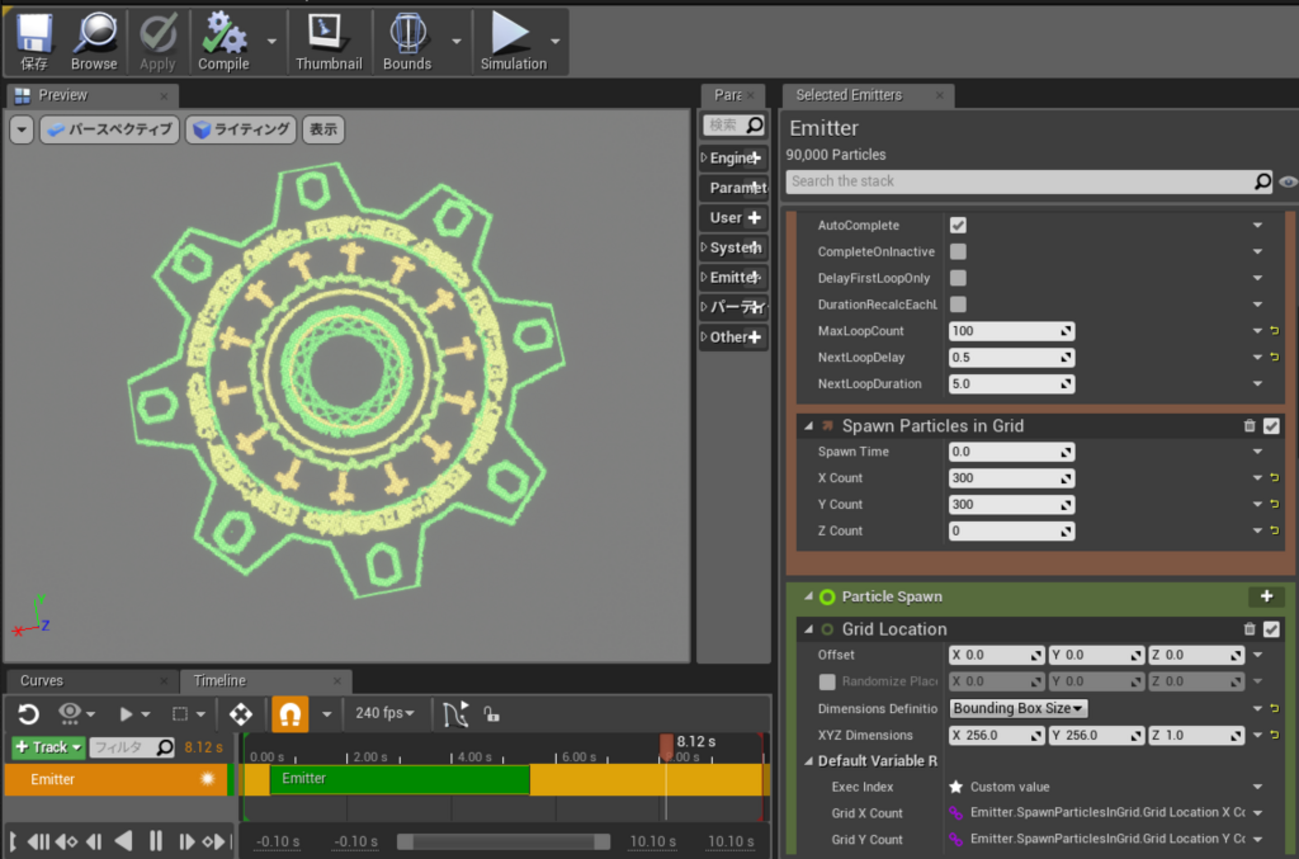Open the Bounding Box Size dropdown

tap(1017, 708)
